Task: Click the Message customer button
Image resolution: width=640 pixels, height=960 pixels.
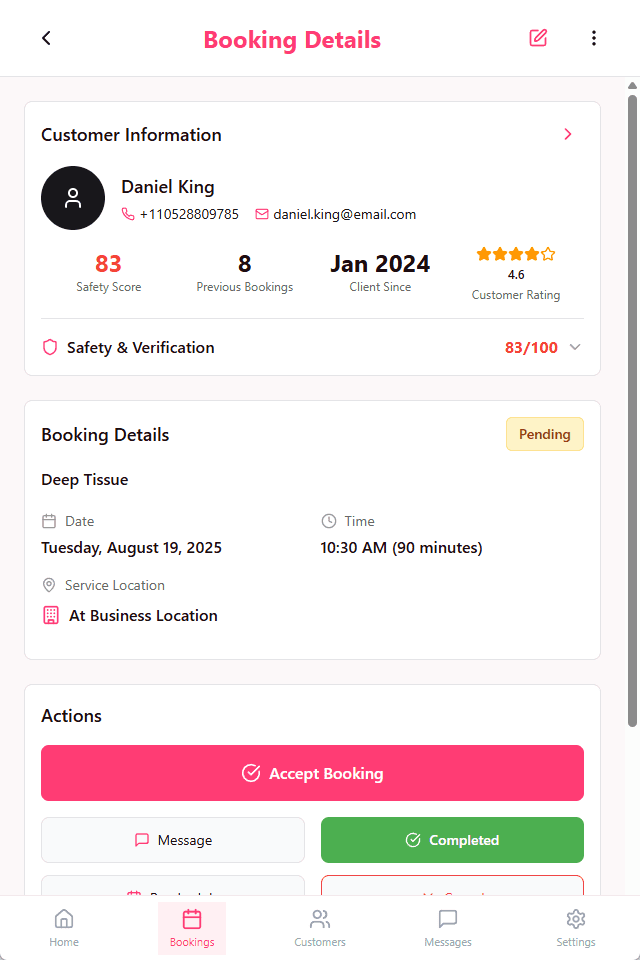Action: click(x=173, y=840)
